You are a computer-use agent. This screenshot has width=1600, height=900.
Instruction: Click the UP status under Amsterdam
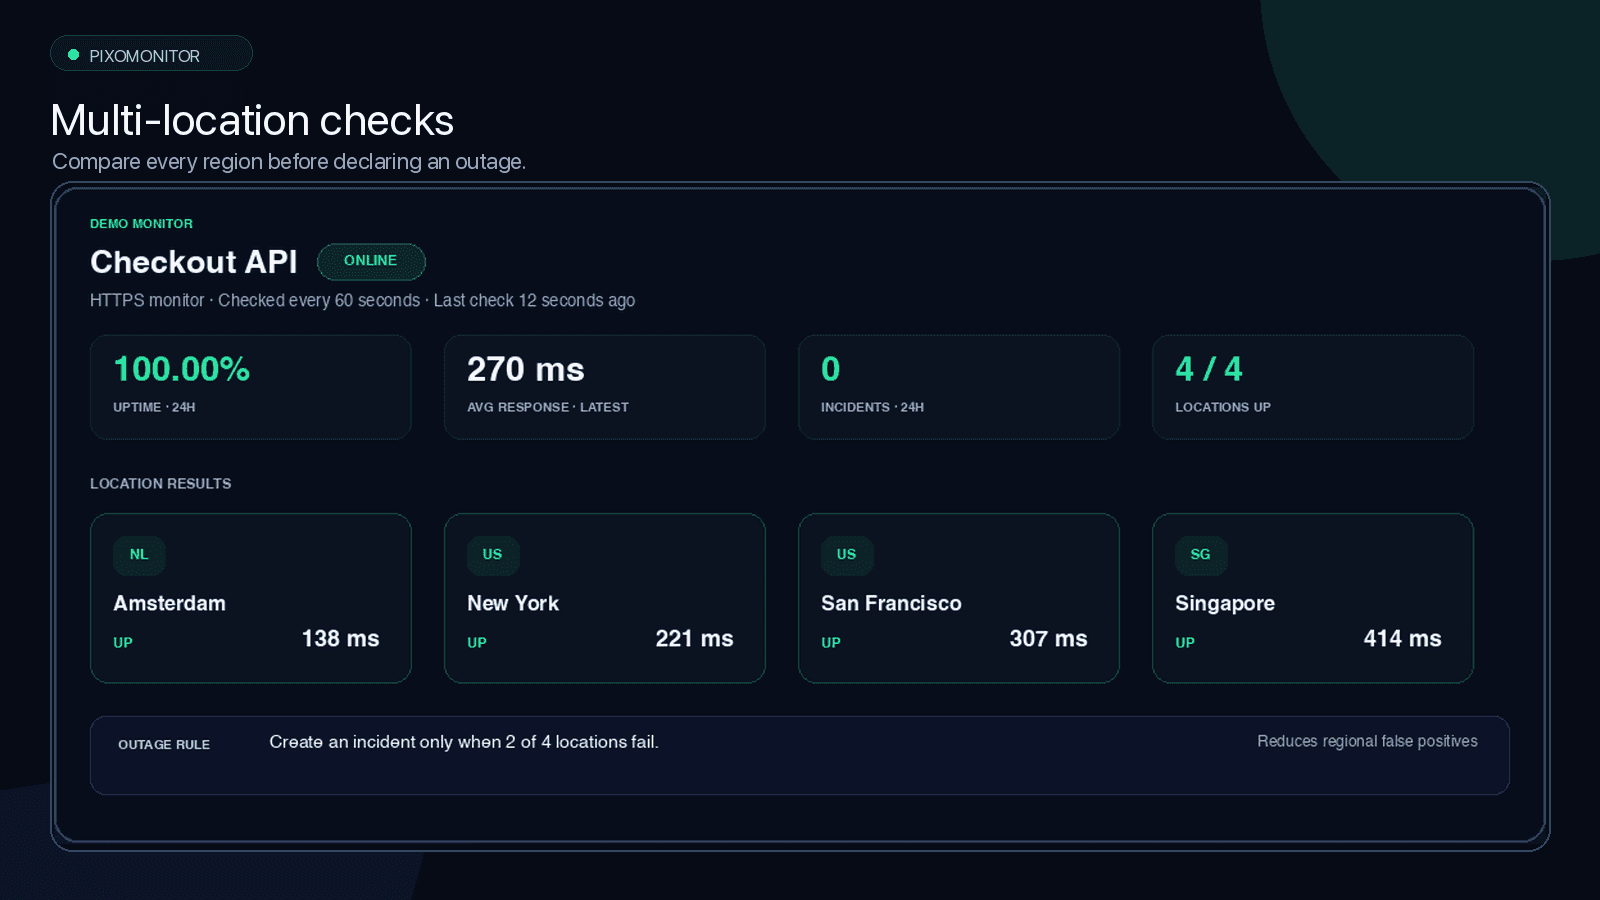click(x=123, y=643)
